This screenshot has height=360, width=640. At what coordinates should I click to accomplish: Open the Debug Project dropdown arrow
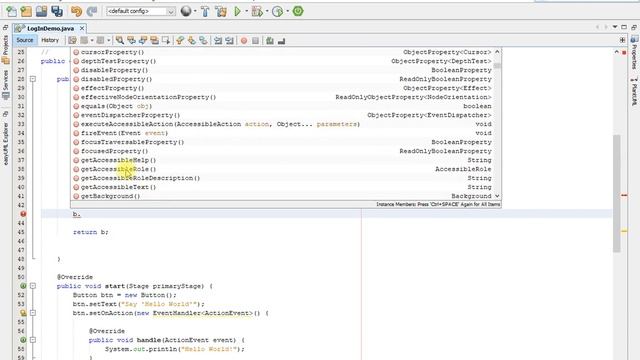click(267, 11)
